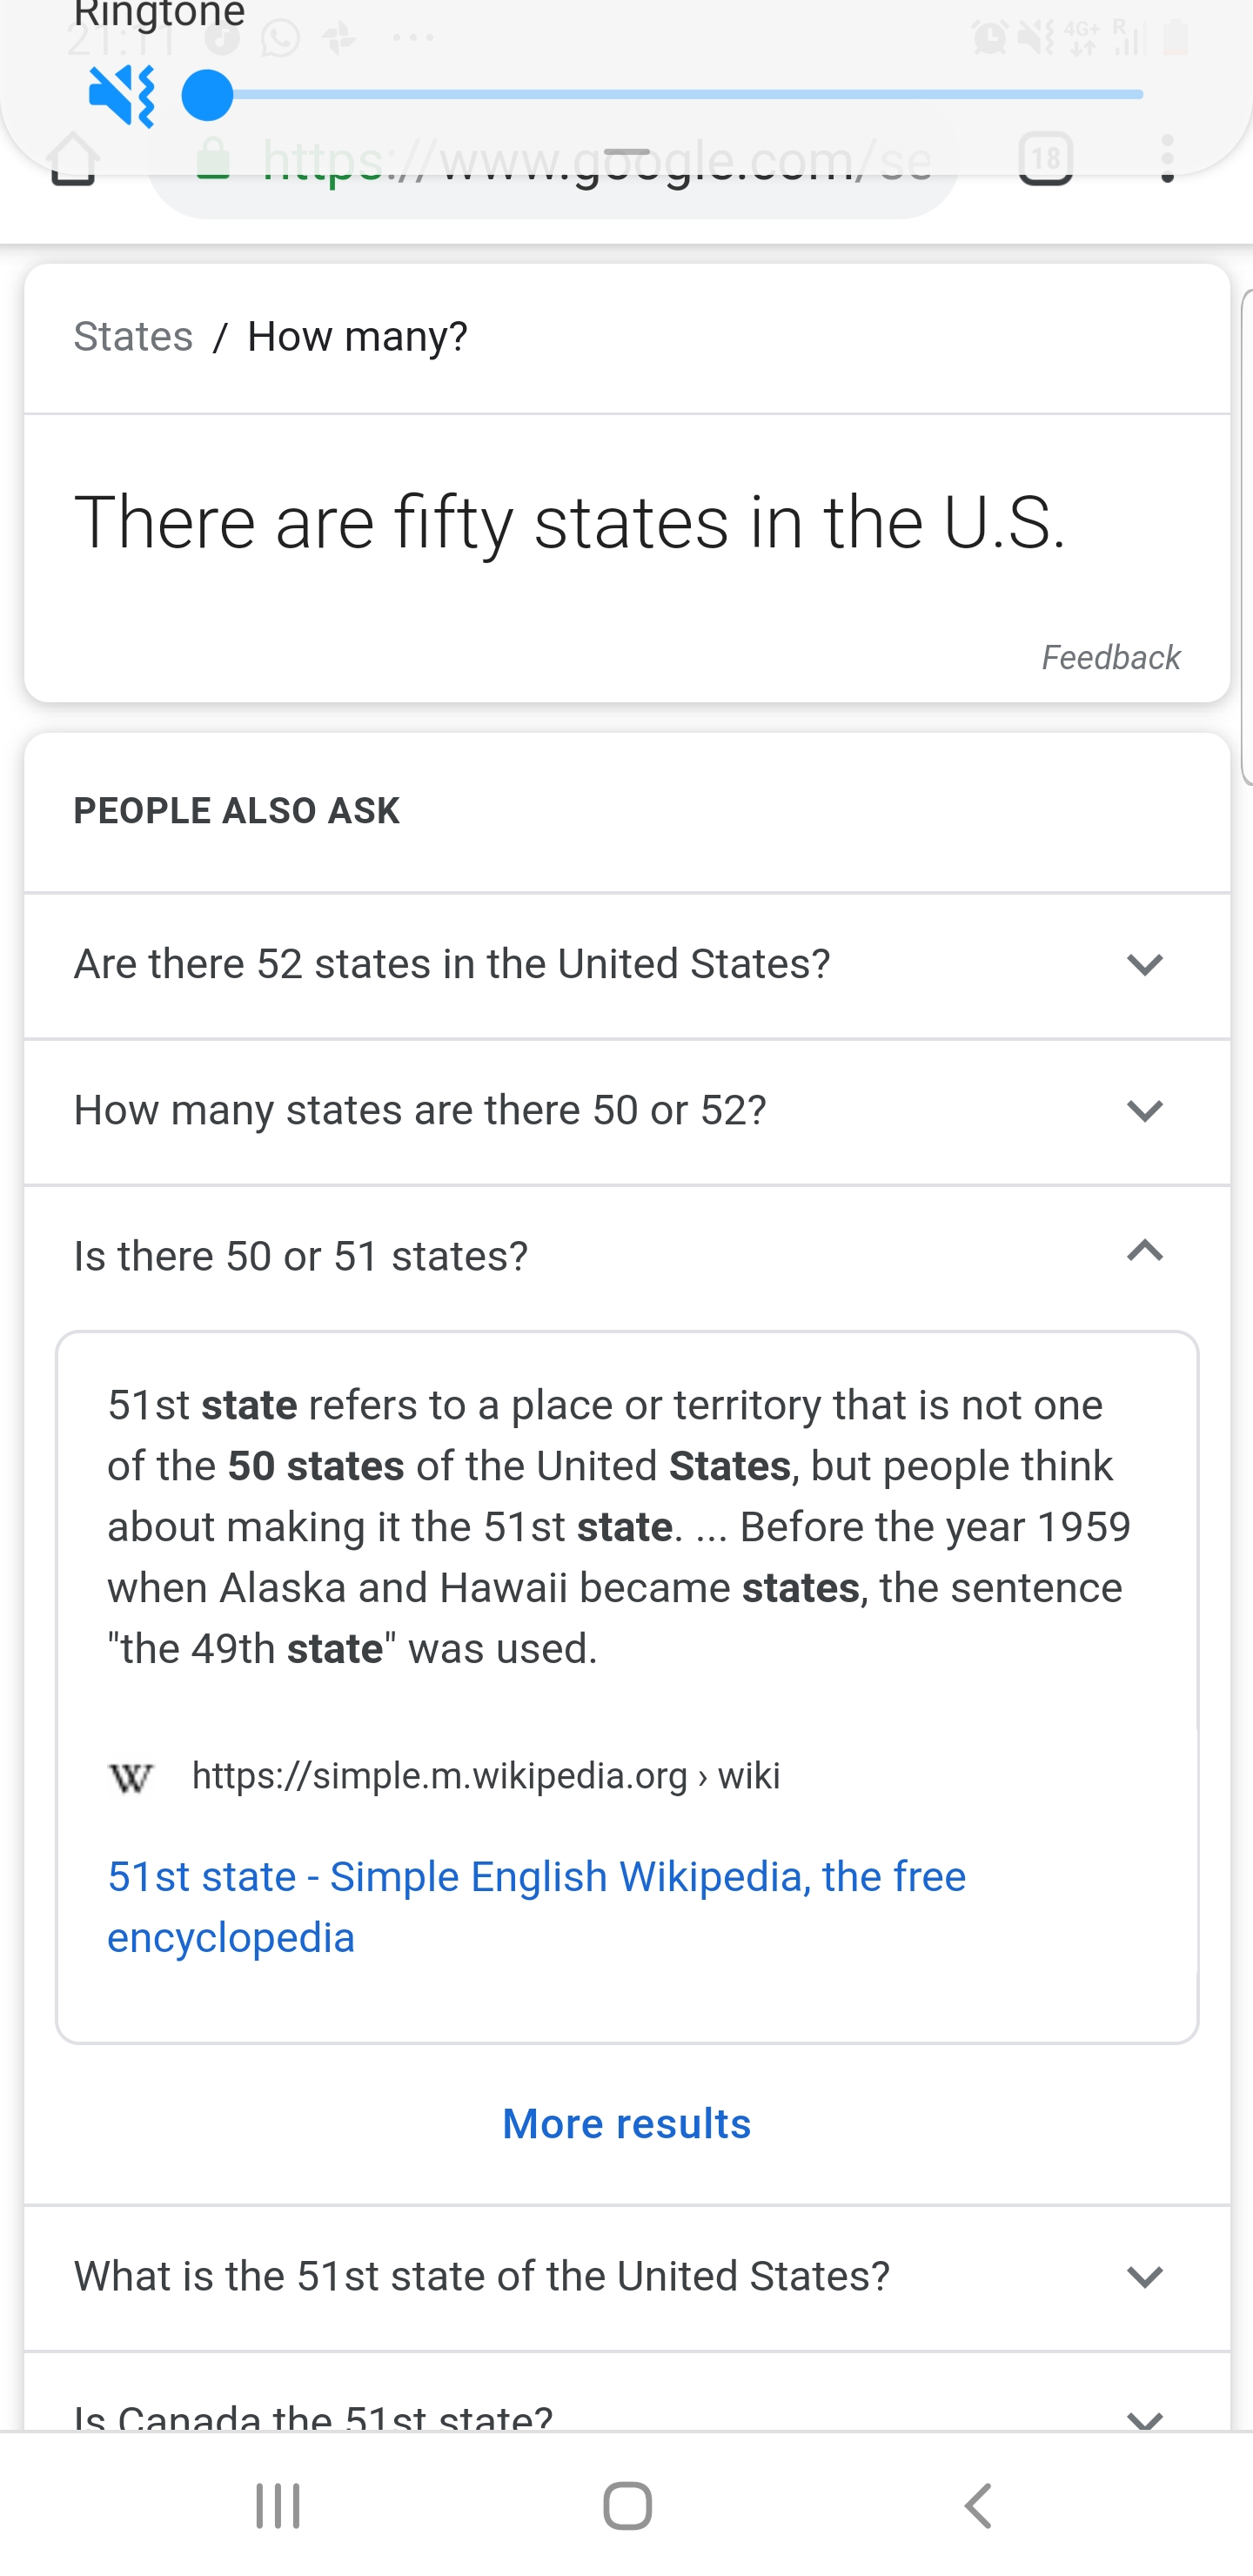Tap the States breadcrumb link
This screenshot has height=2576, width=1253.
tap(133, 336)
